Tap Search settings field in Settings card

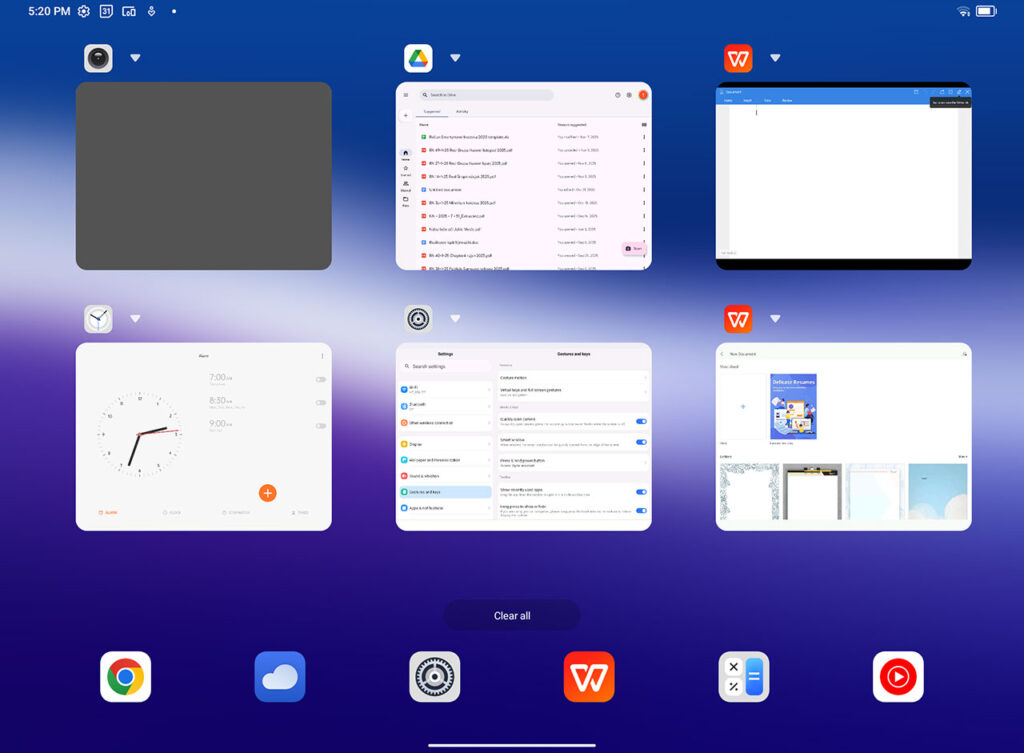tap(445, 366)
